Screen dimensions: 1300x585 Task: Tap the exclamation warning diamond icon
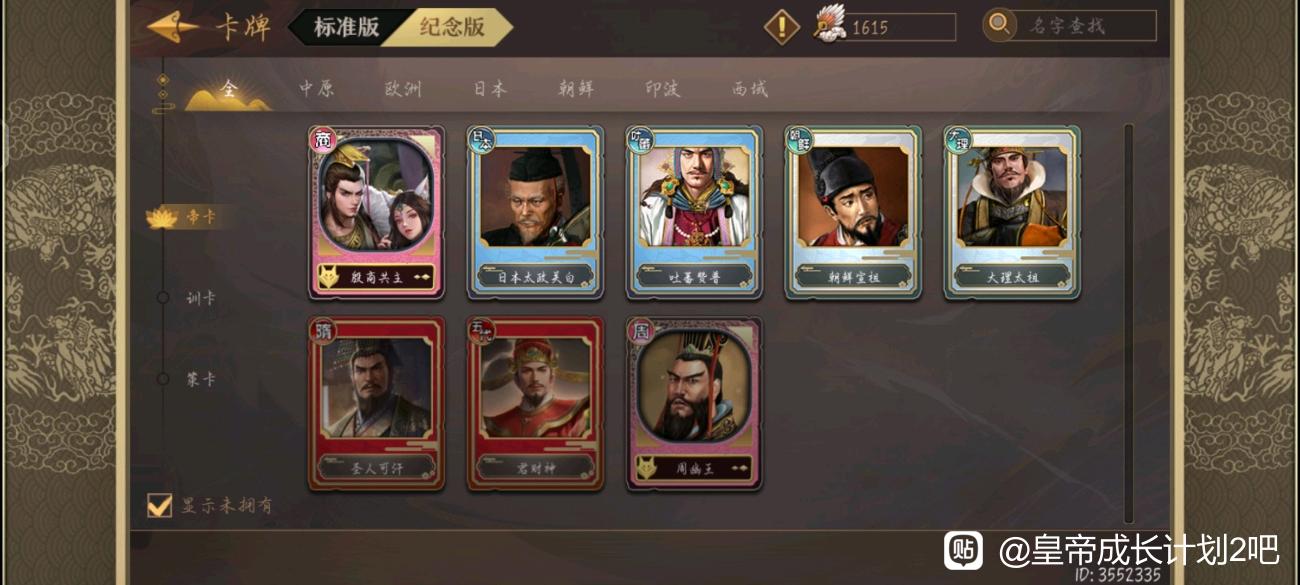click(x=782, y=26)
